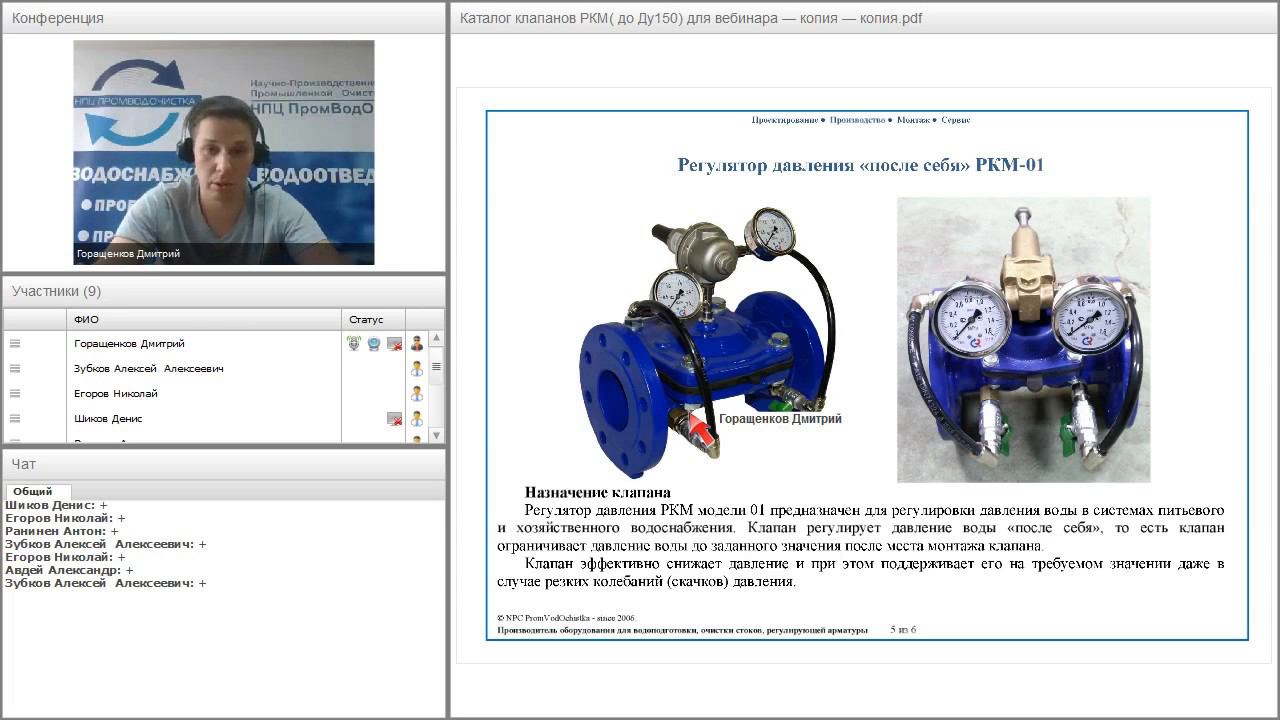1280x720 pixels.
Task: Click the presenter avatar icon for Горащенков Дмитрий
Action: pyautogui.click(x=417, y=343)
